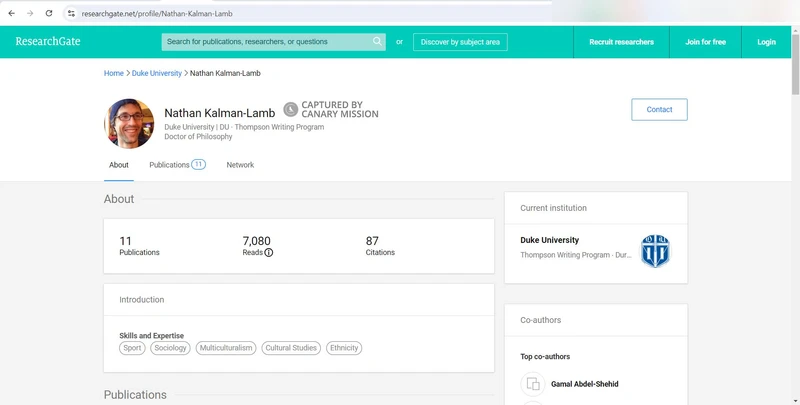Click Gamal Abdel-Shehid avatar icon
The image size is (800, 405).
[x=533, y=384]
